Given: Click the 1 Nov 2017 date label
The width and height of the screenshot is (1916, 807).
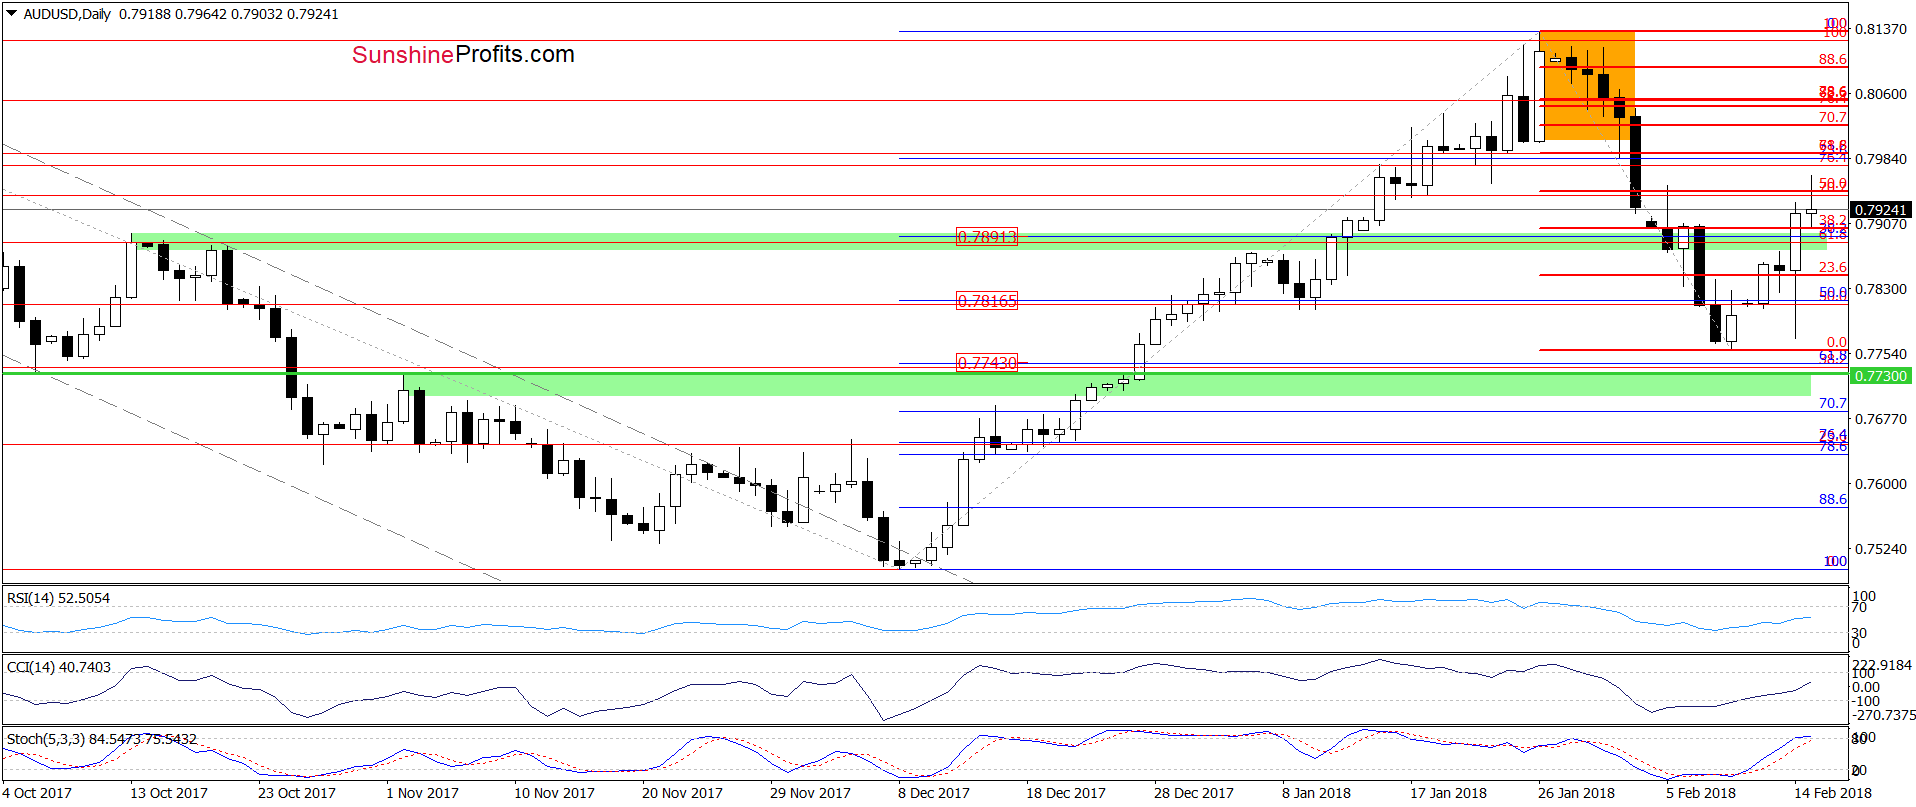Looking at the screenshot, I should click(x=422, y=793).
